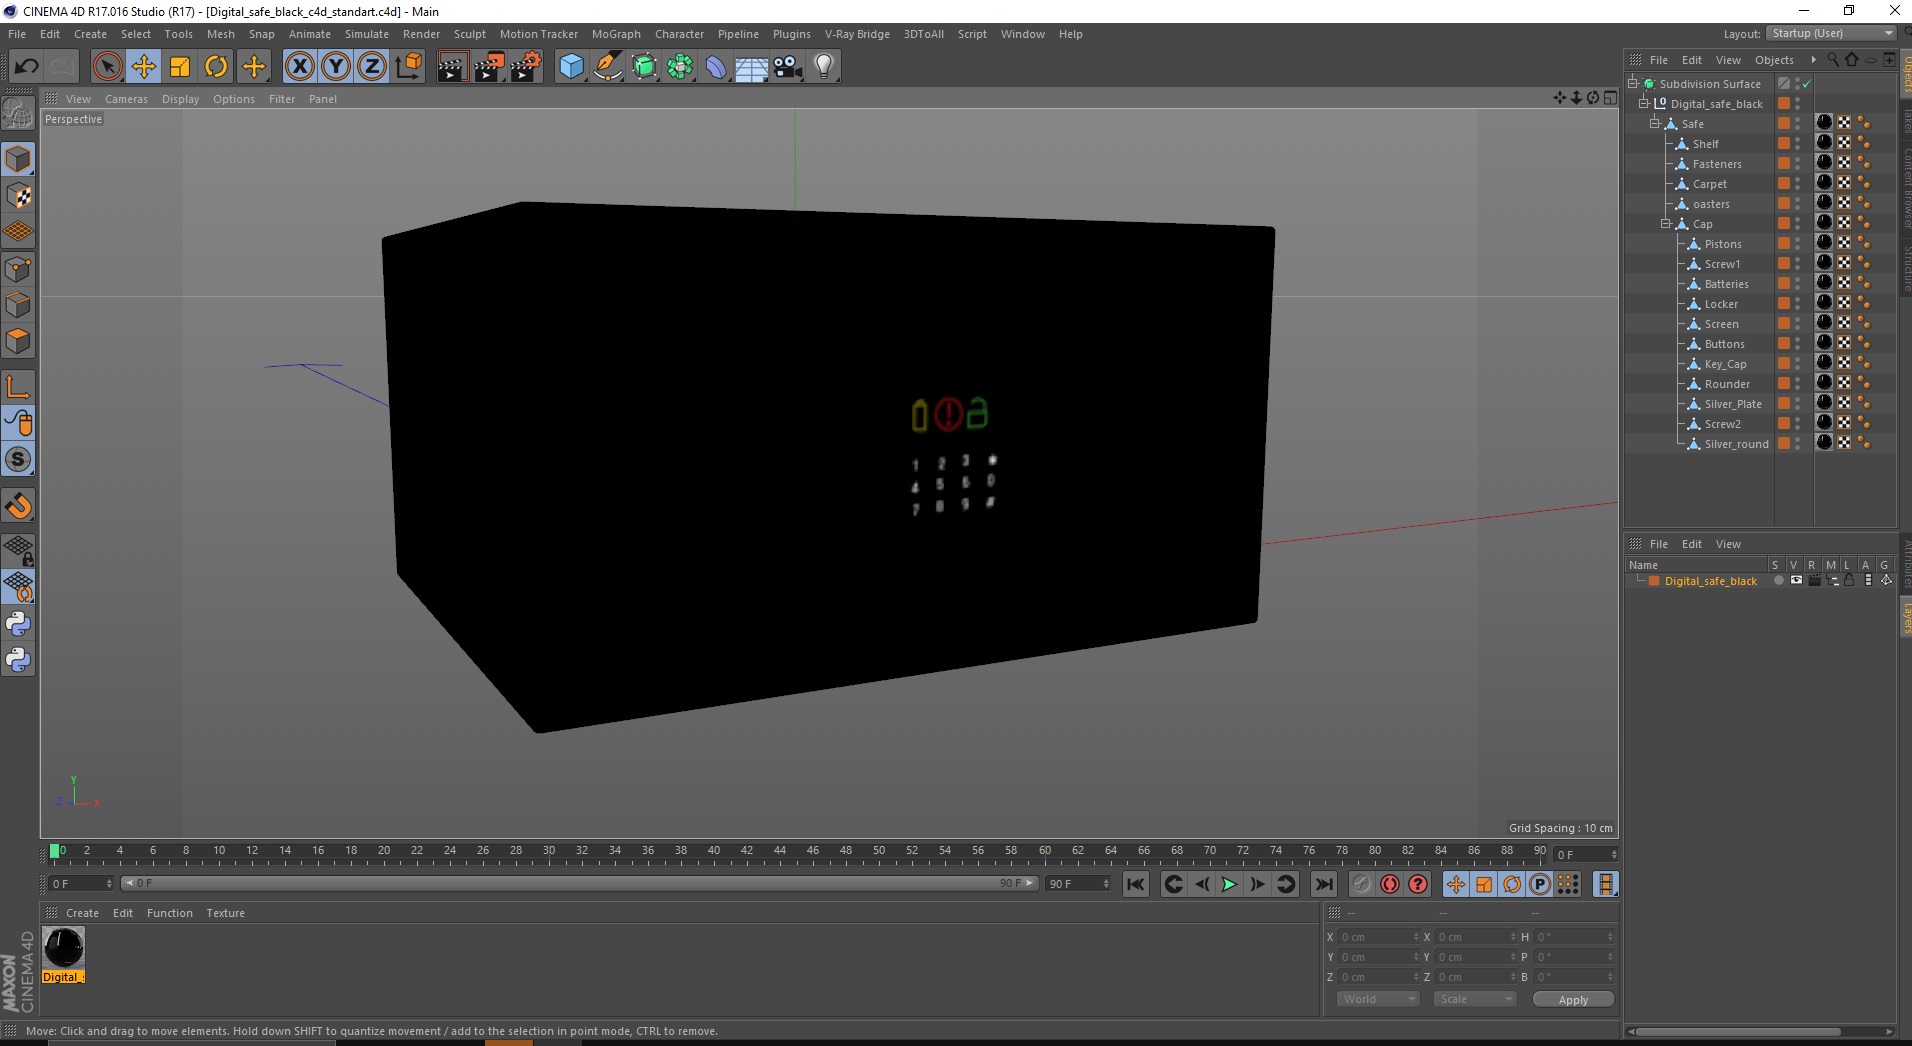Viewport: 1912px width, 1046px height.
Task: Go to end of animation
Action: tap(1323, 884)
